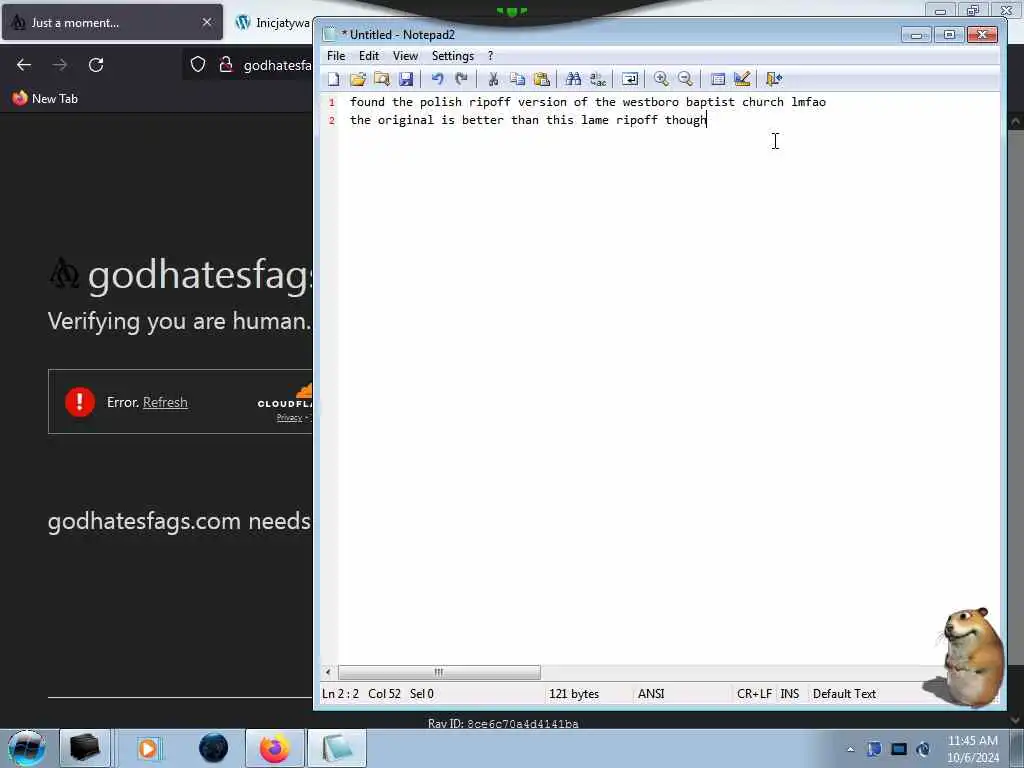Open the media player taskbar icon
The height and width of the screenshot is (768, 1024).
[148, 748]
